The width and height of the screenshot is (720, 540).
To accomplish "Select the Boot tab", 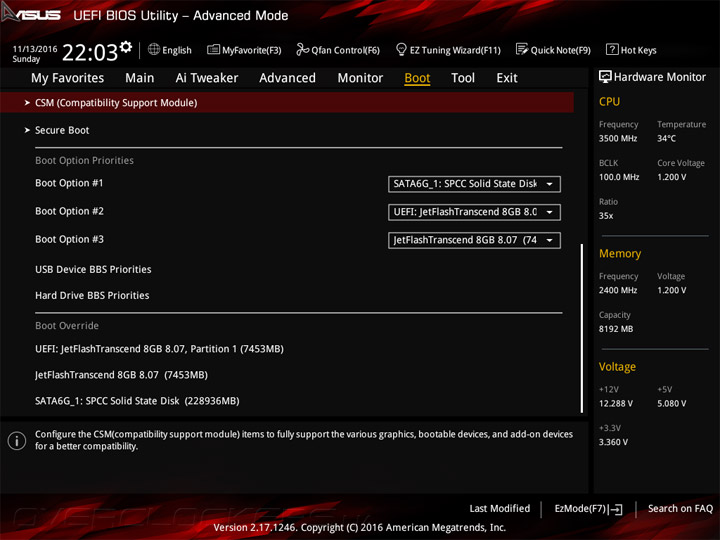I will [x=417, y=78].
